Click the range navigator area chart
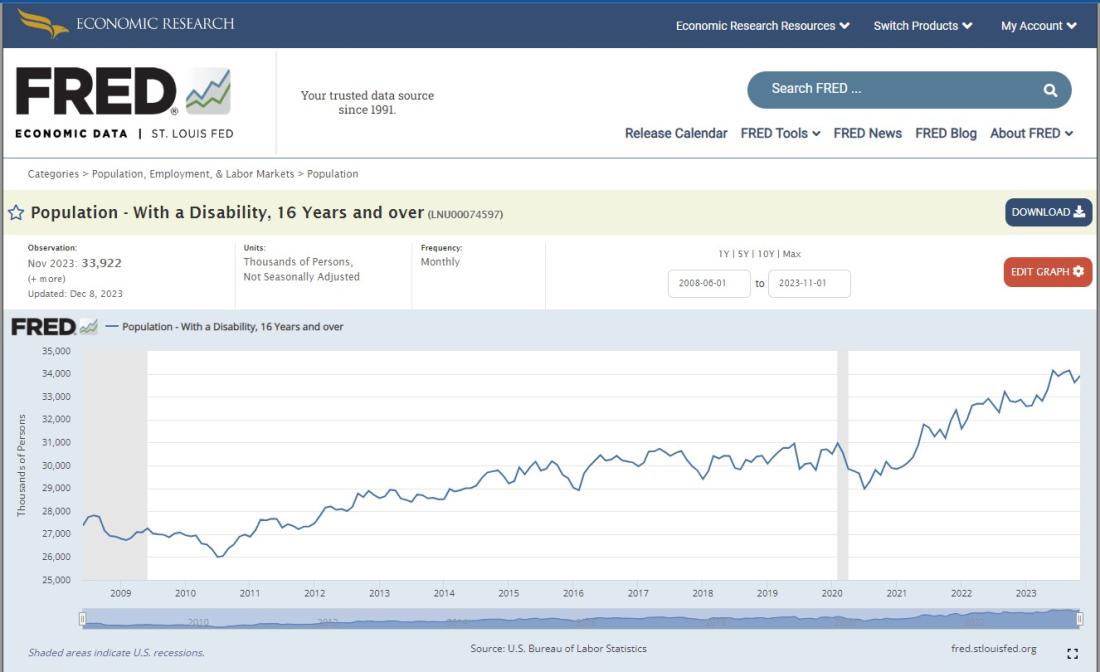The image size is (1100, 672). click(581, 619)
